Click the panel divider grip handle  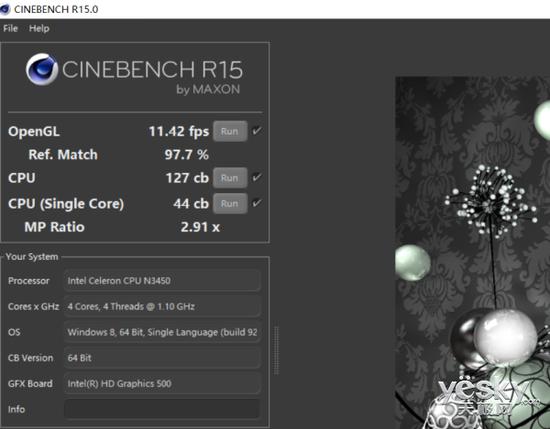276,351
